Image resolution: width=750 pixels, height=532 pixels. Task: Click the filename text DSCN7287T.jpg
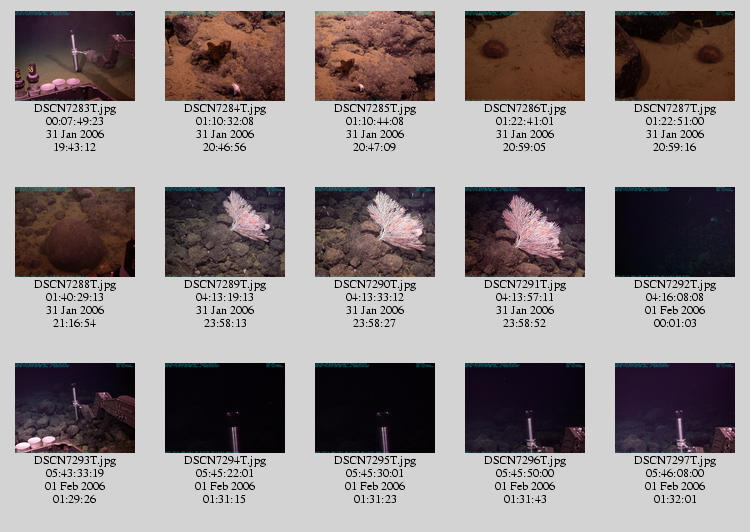675,109
